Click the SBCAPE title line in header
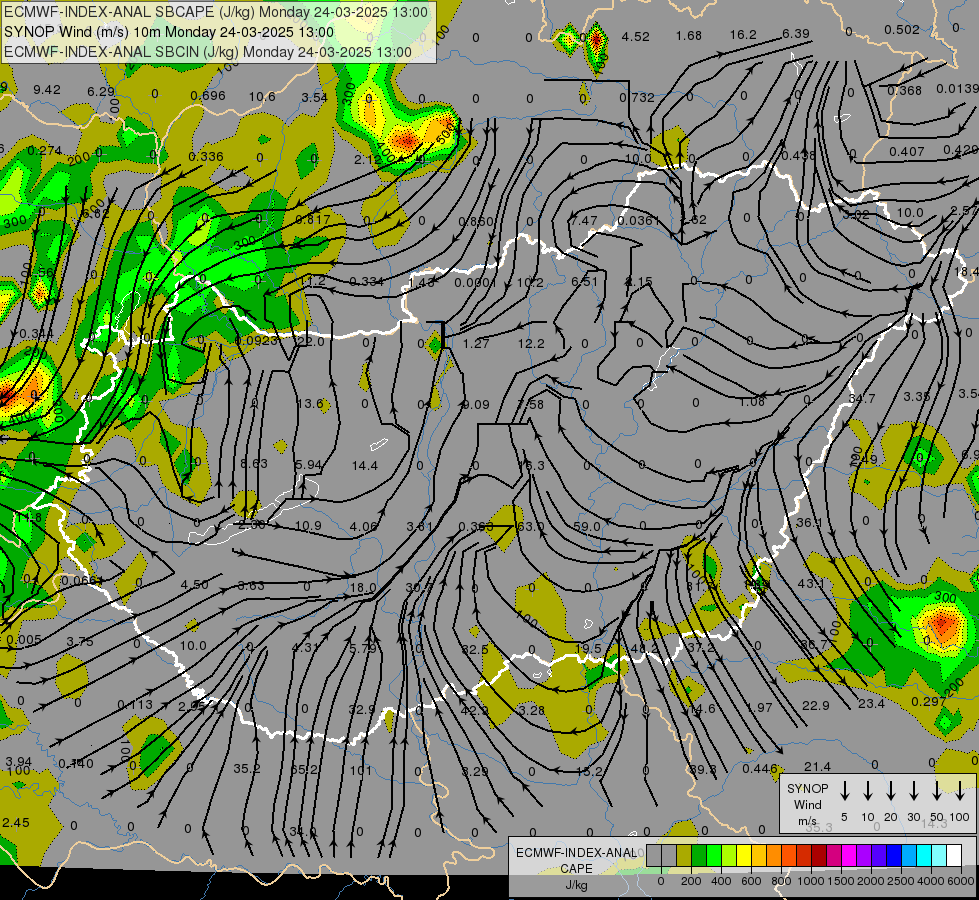The image size is (979, 900). [216, 12]
